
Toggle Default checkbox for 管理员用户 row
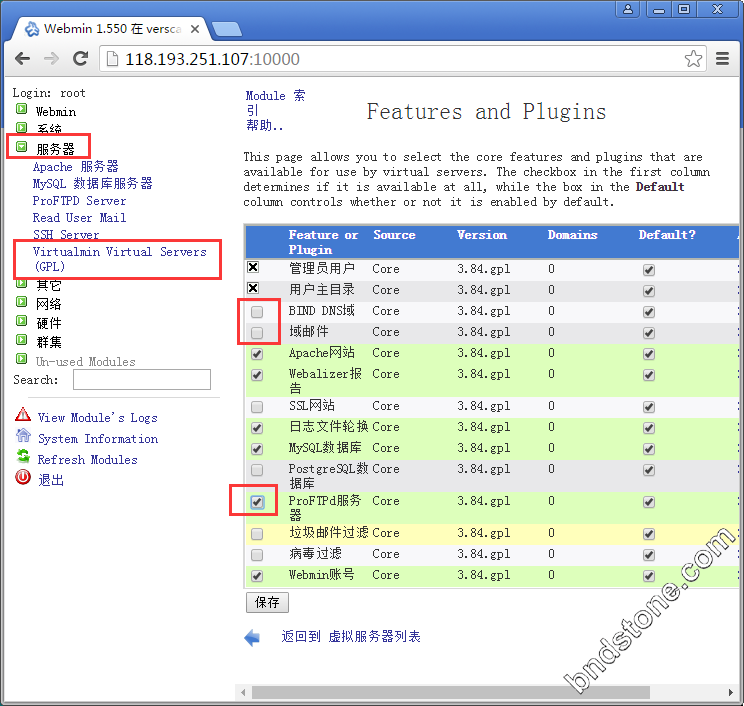coord(649,270)
